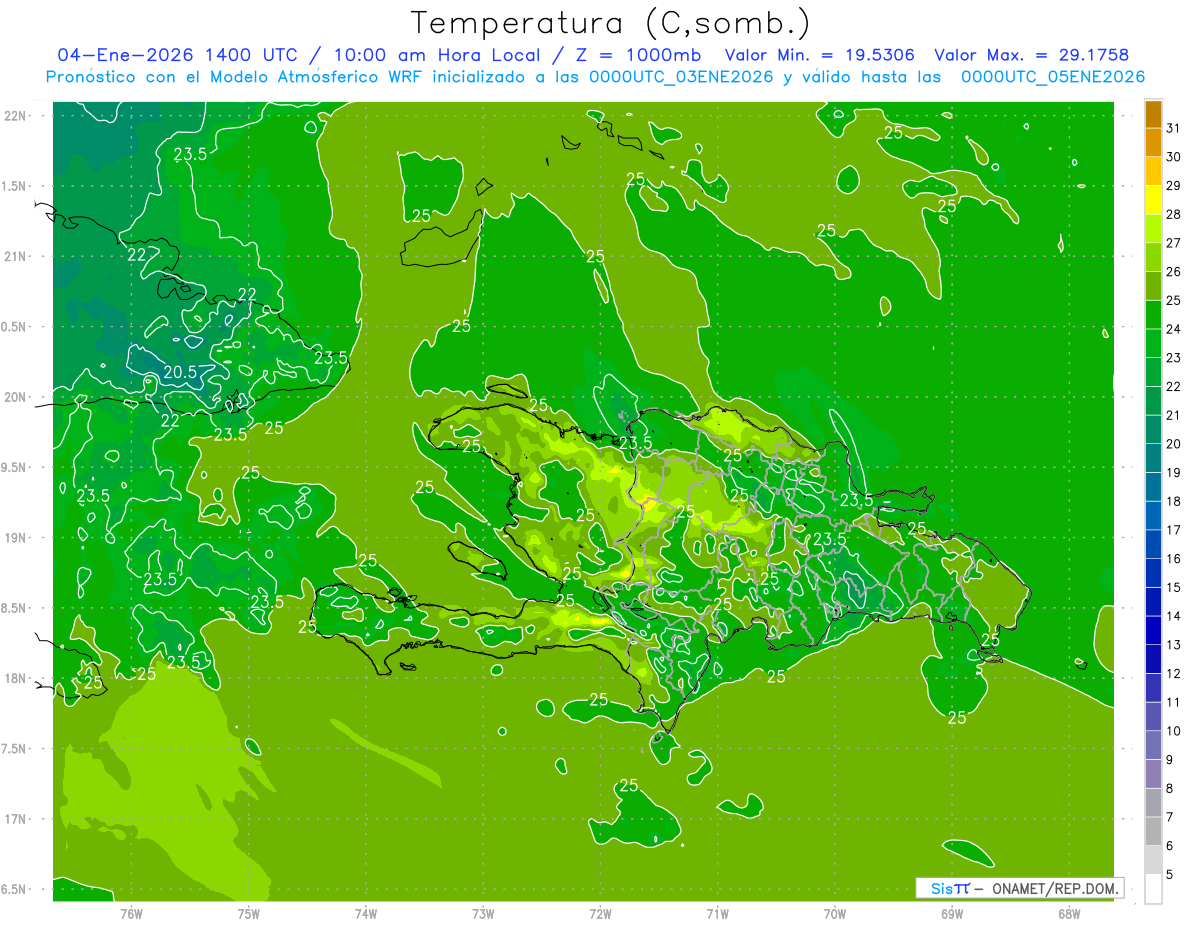The height and width of the screenshot is (927, 1200).
Task: Click the colorbar value "10"
Action: 1174,731
